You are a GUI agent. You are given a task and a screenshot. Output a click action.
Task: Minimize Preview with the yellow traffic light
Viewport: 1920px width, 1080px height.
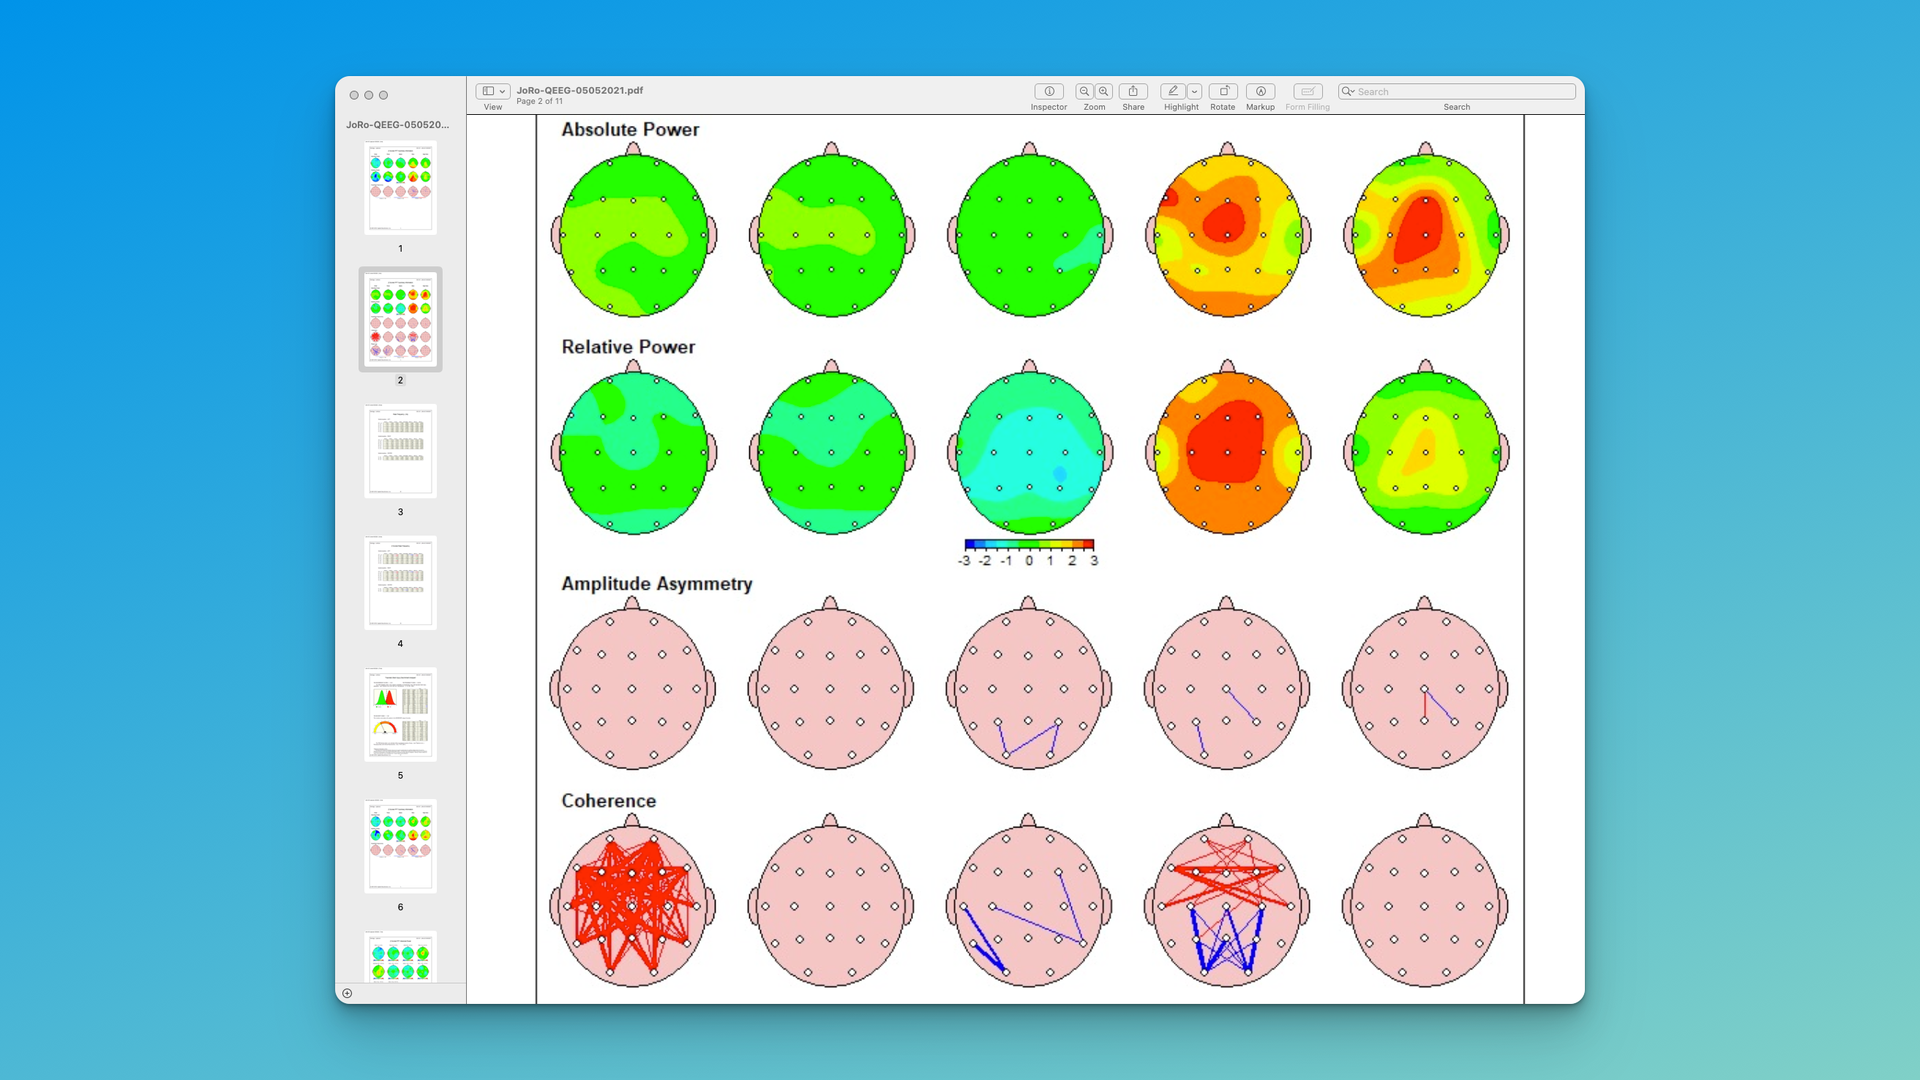[369, 95]
